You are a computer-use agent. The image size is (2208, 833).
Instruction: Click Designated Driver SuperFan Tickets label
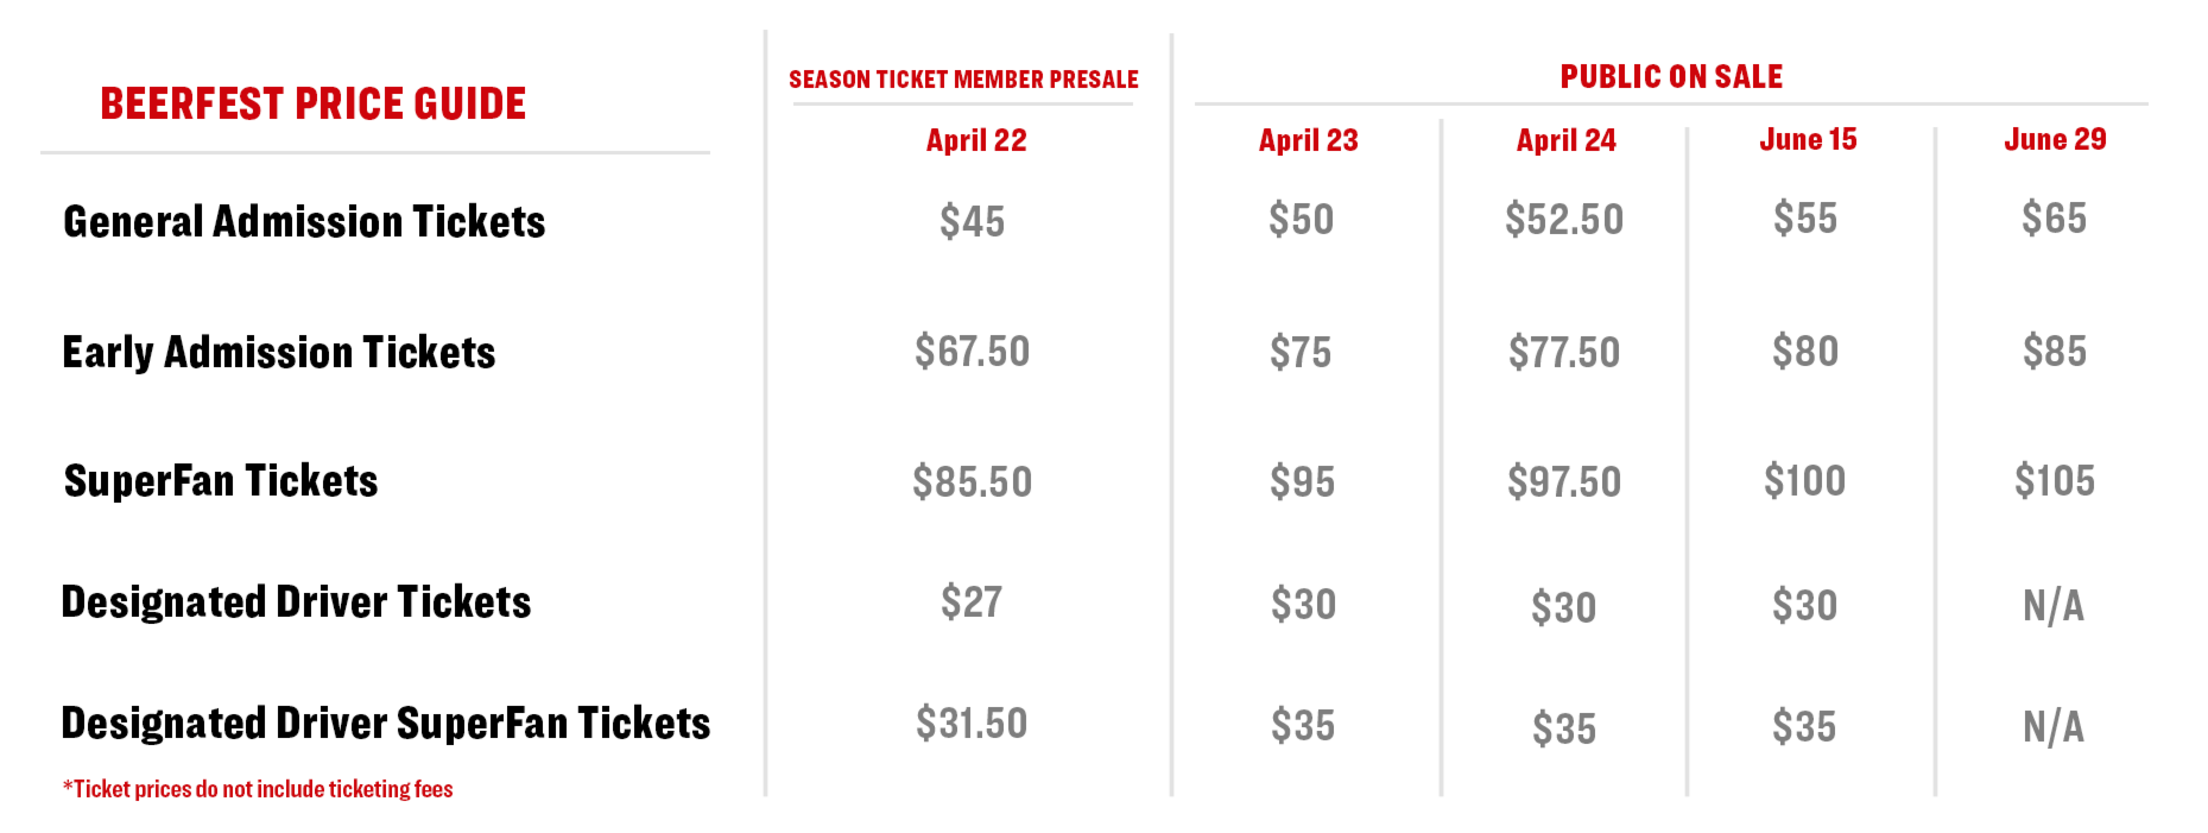coord(385,723)
